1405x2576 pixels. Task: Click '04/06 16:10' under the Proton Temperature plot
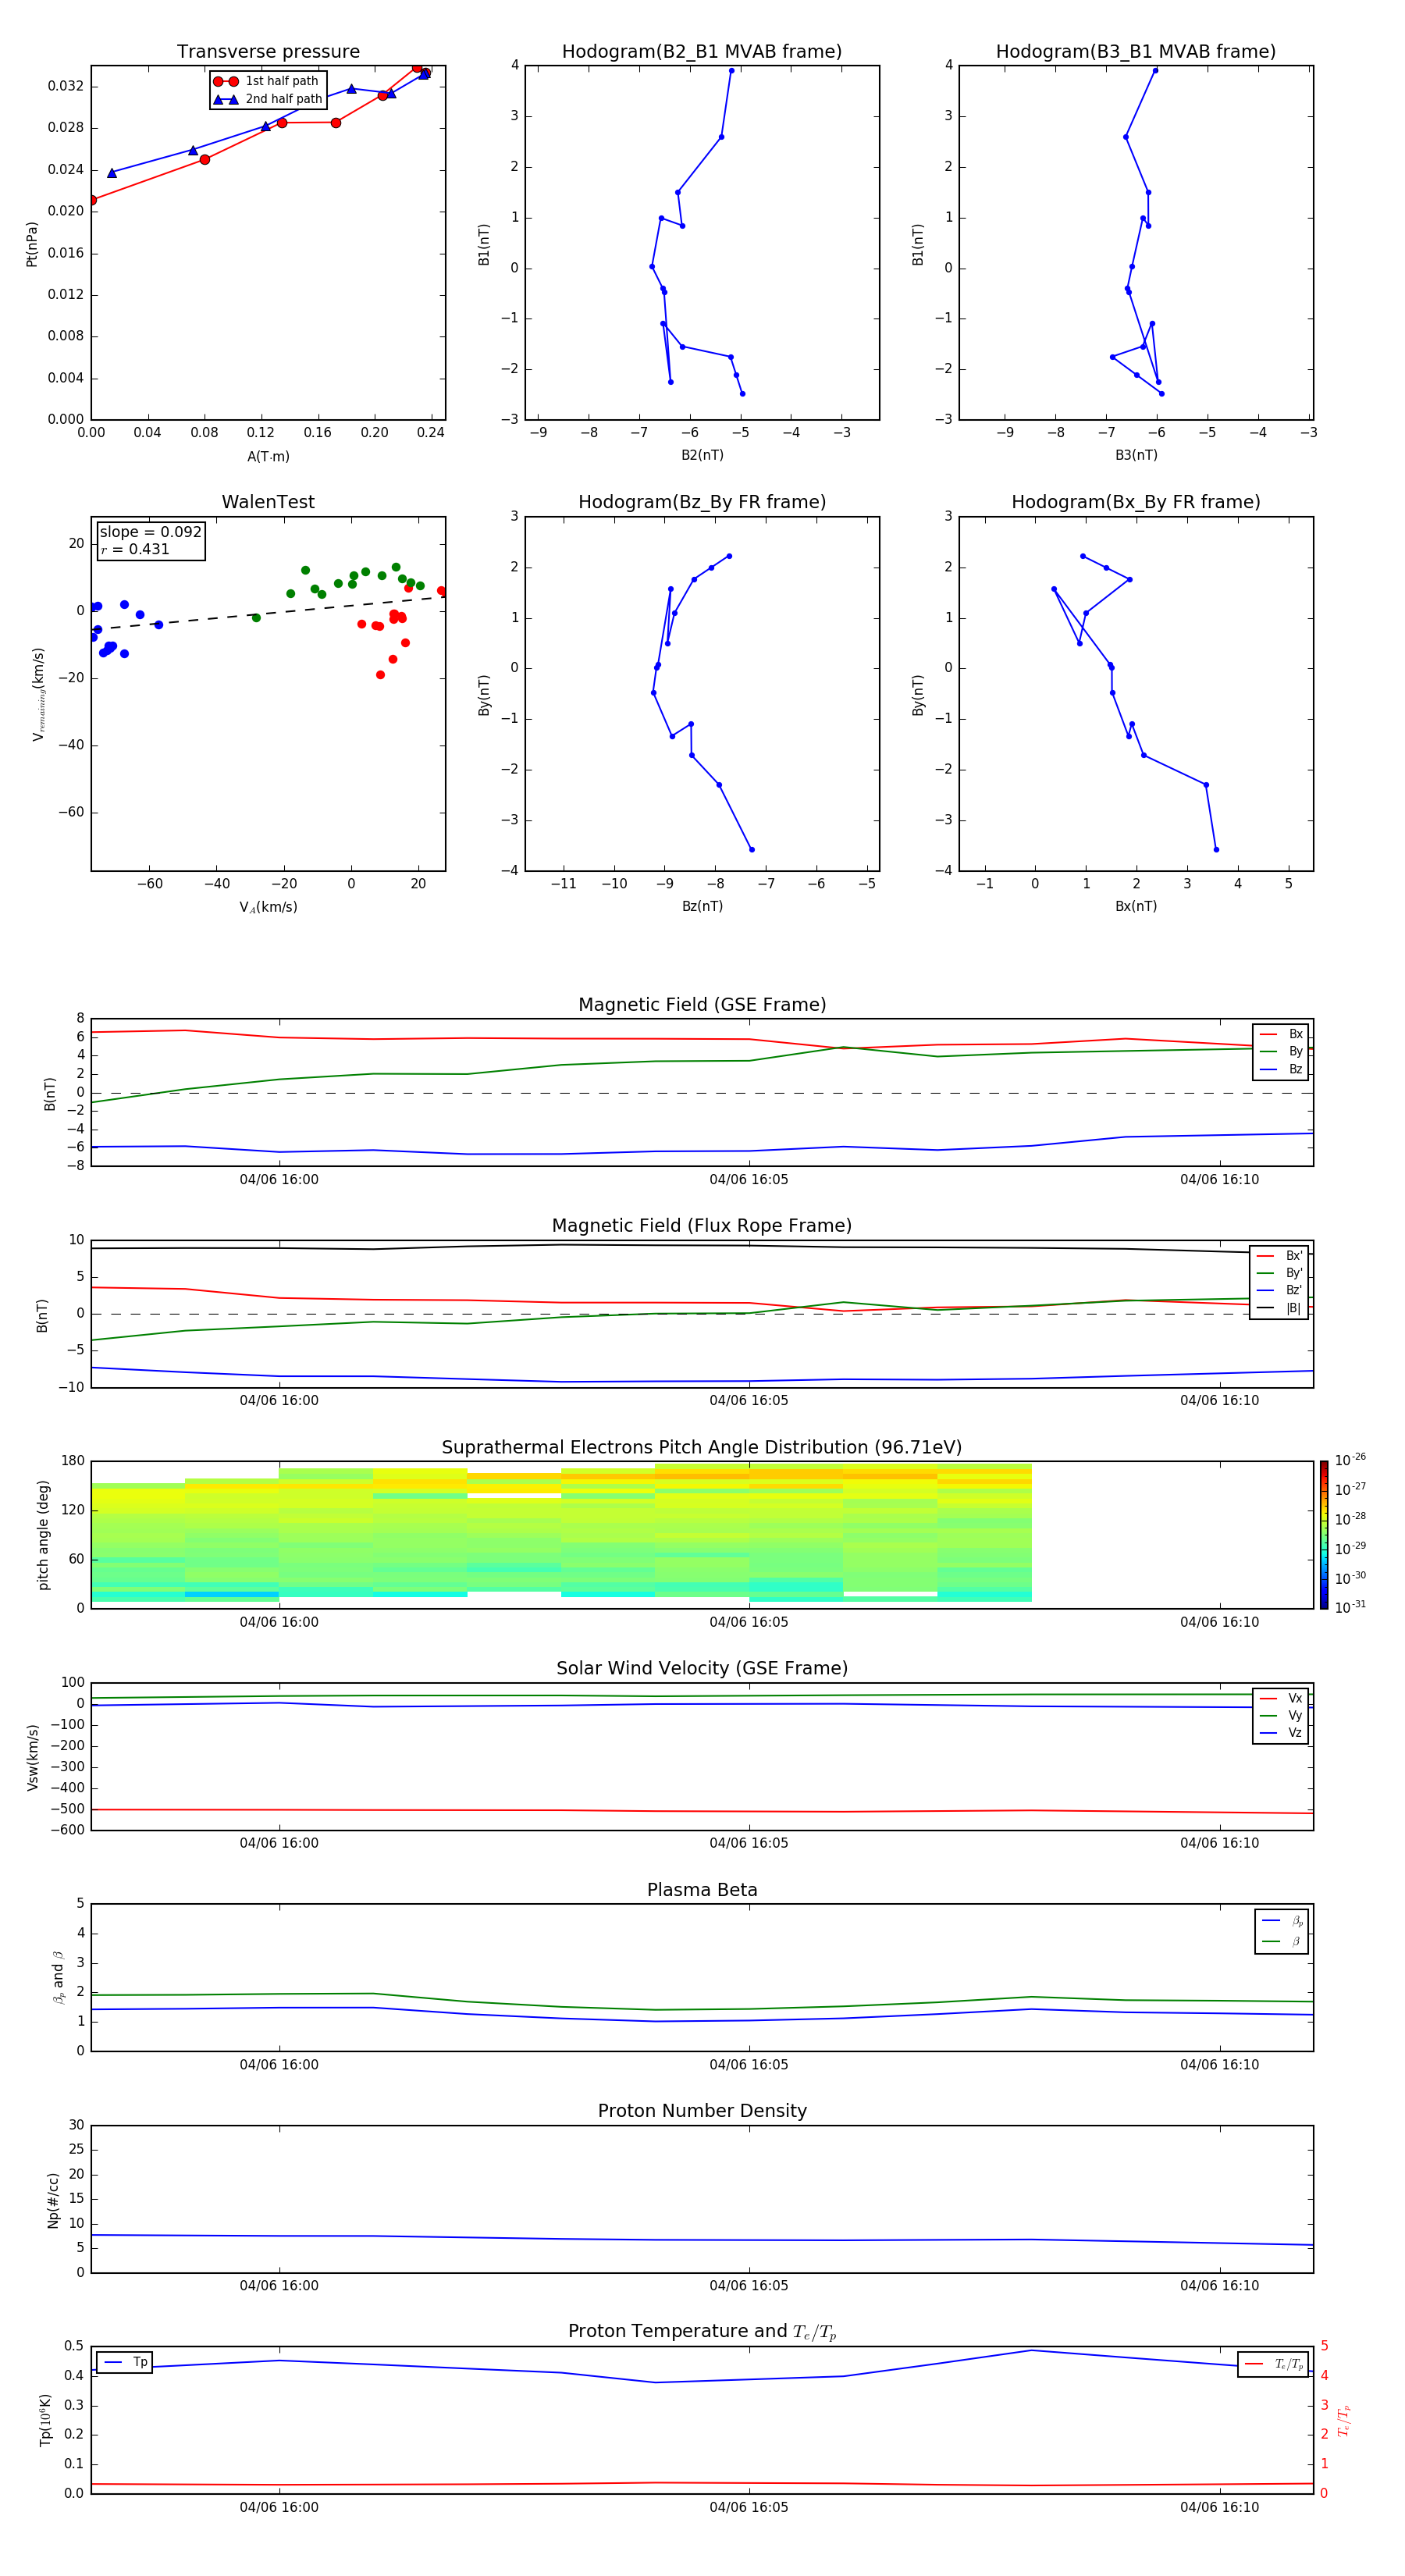click(x=1219, y=2507)
